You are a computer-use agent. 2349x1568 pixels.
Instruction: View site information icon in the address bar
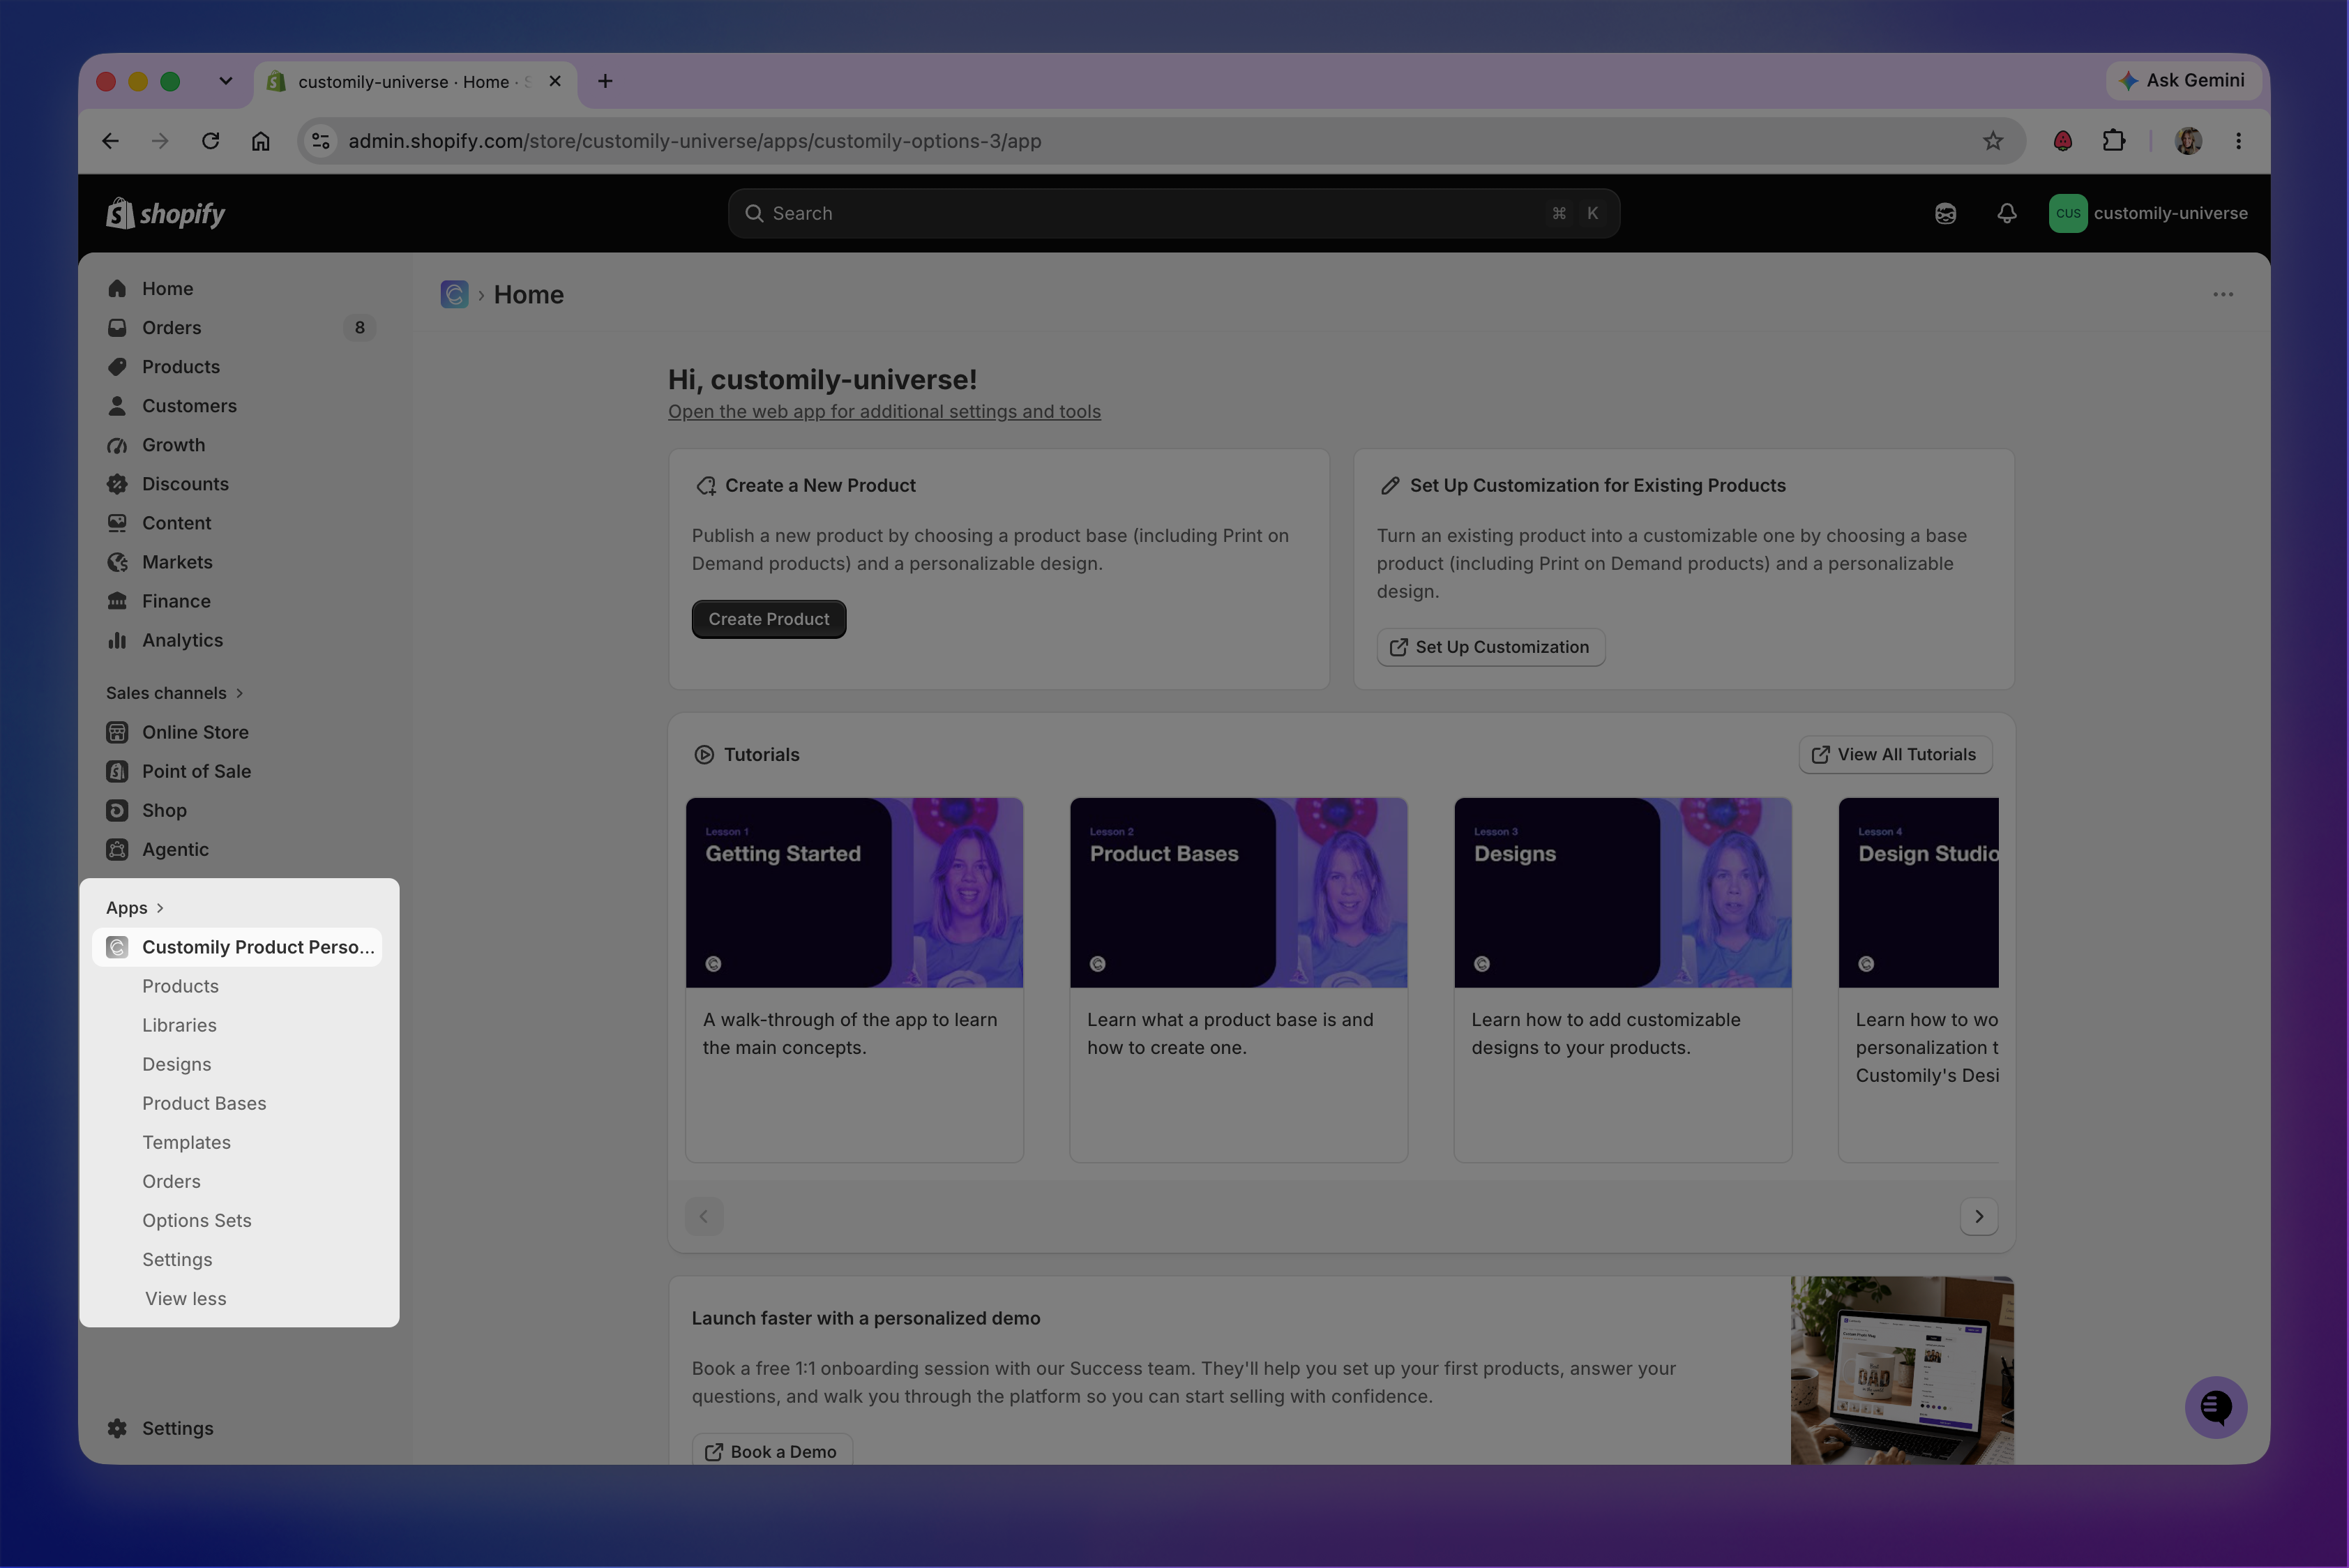pos(320,141)
